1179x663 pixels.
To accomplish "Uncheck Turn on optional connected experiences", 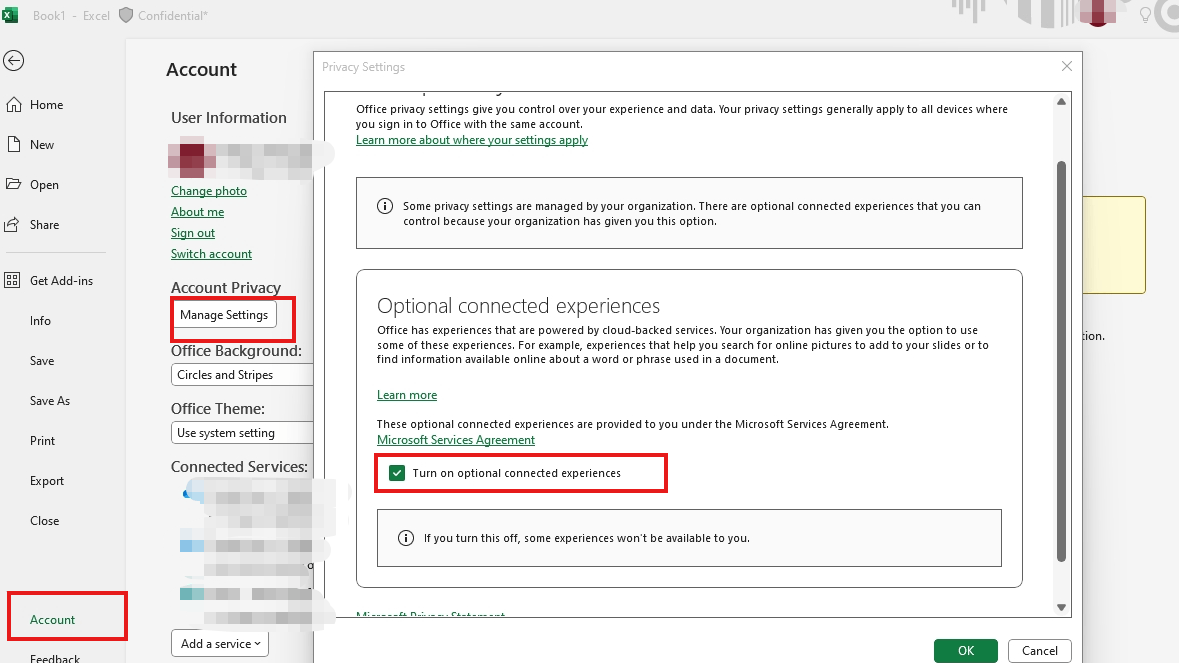I will click(397, 473).
